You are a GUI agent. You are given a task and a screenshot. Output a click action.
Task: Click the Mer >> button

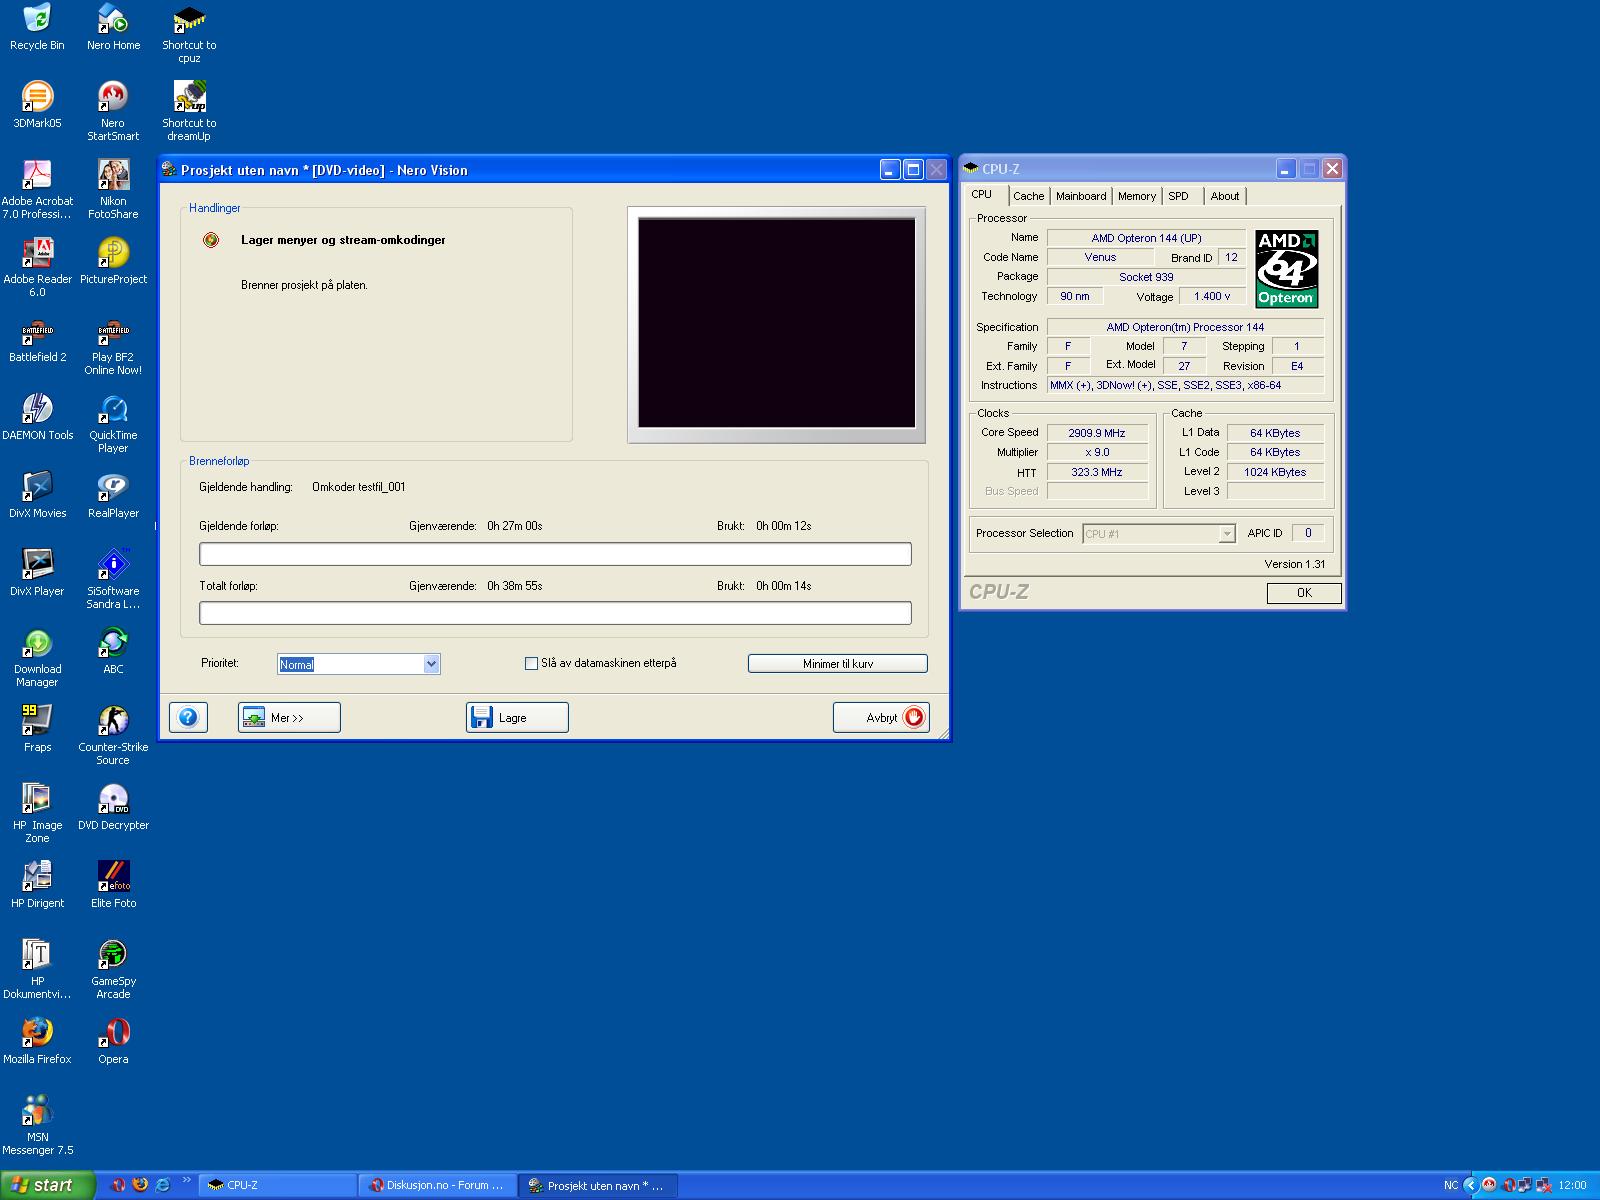(x=289, y=717)
